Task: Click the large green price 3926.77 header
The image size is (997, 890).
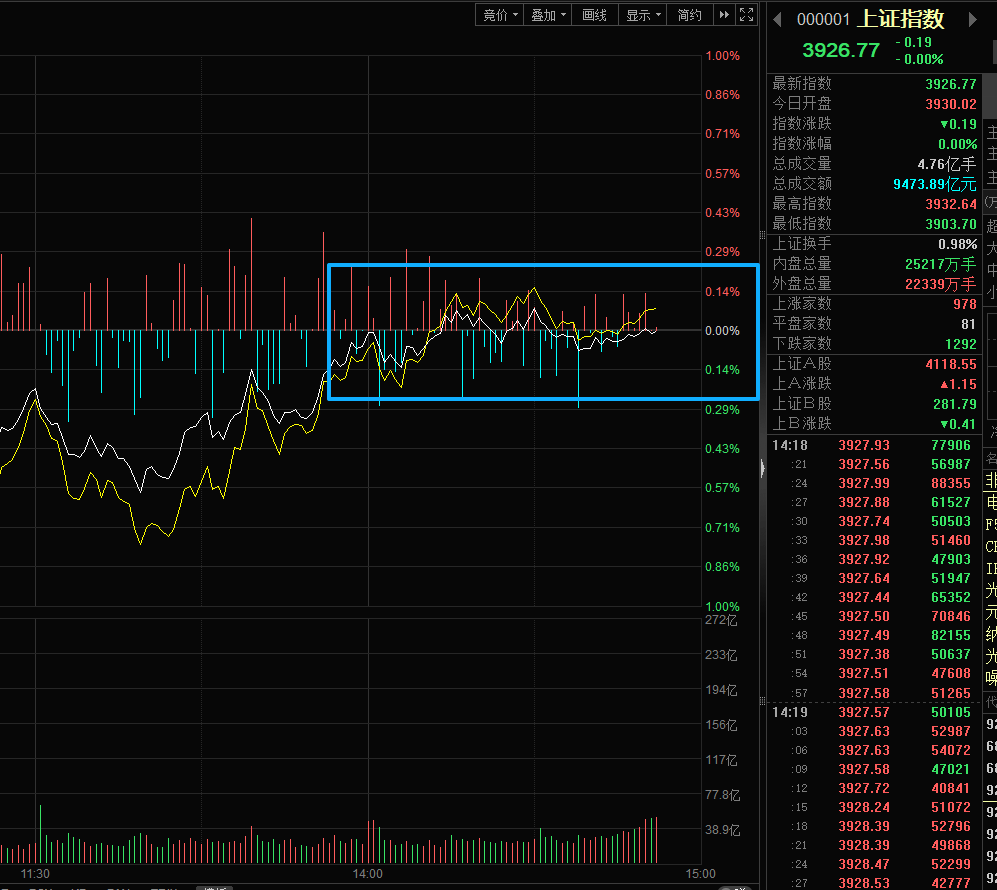Action: click(841, 50)
